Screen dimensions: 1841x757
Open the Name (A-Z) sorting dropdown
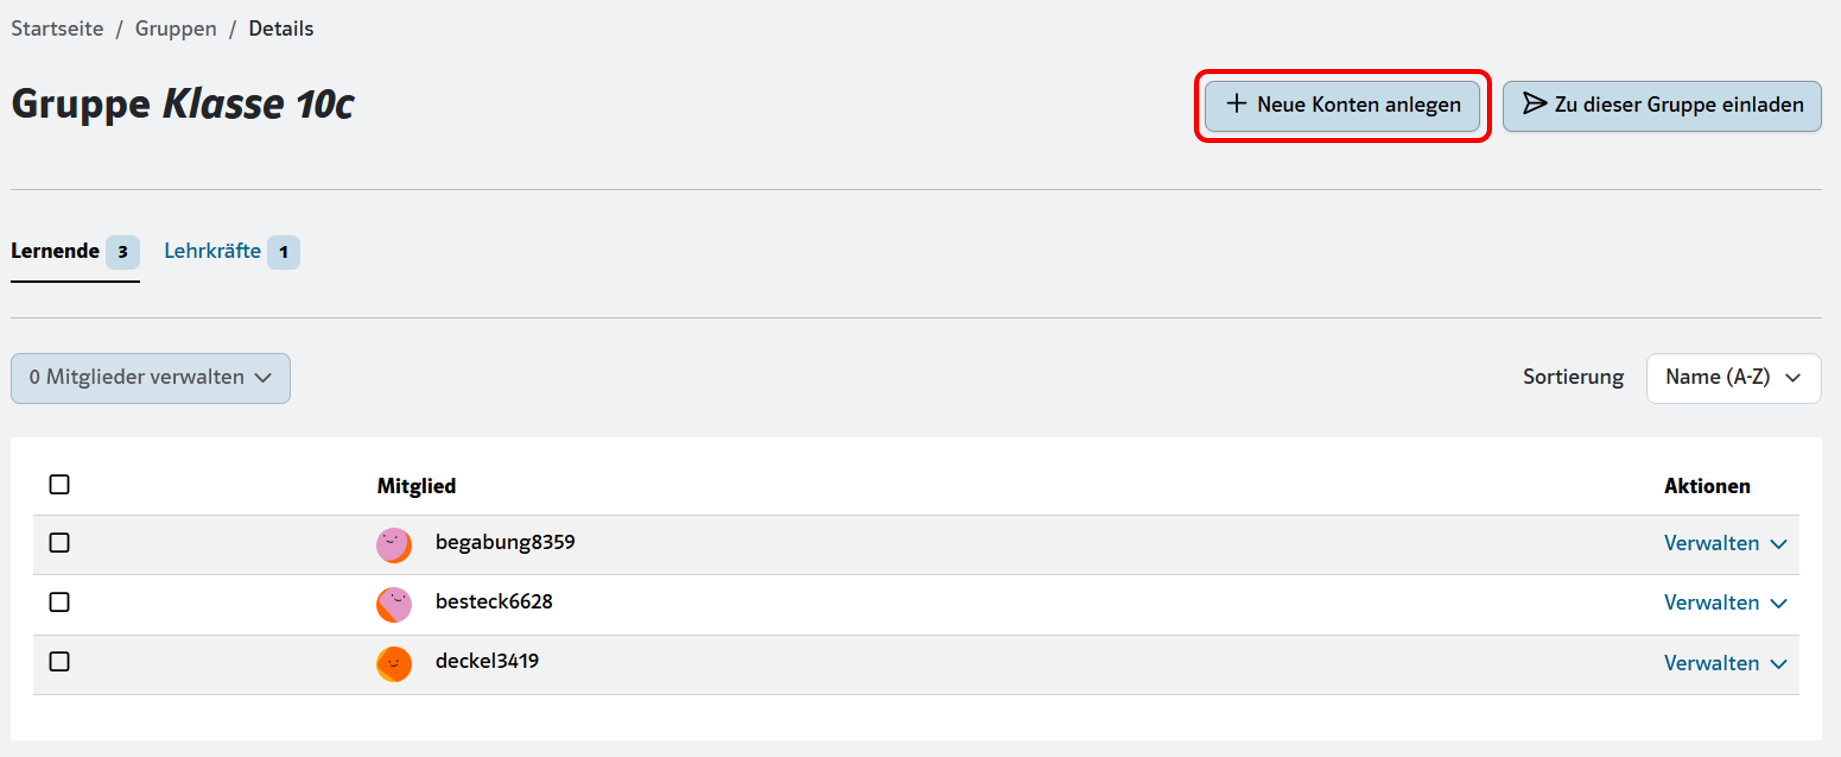1733,378
